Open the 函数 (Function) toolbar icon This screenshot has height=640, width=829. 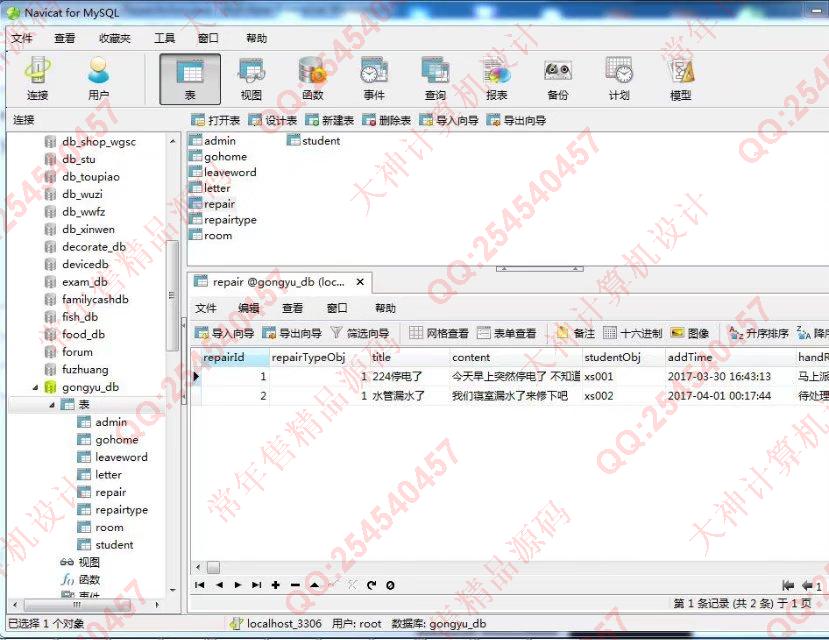pos(312,79)
